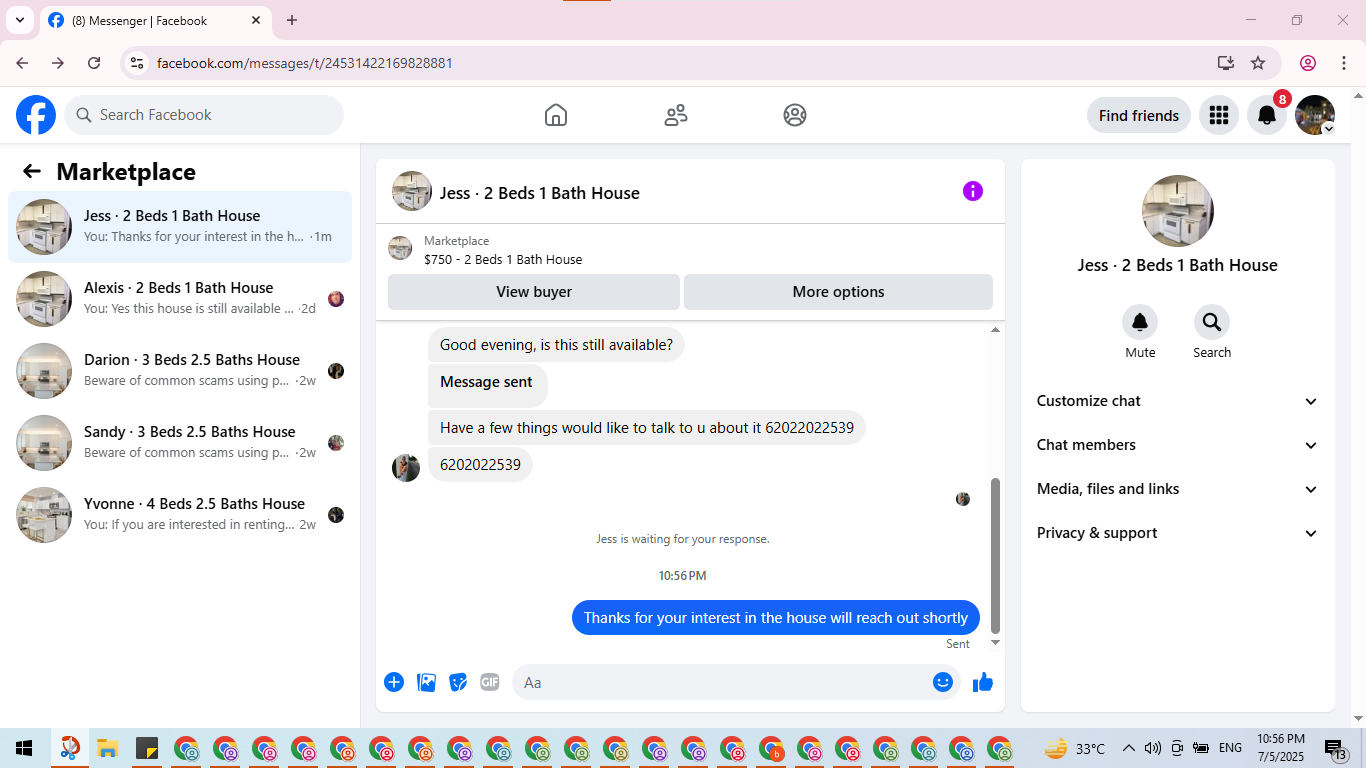The width and height of the screenshot is (1366, 768).
Task: Reload the browser page
Action: (94, 63)
